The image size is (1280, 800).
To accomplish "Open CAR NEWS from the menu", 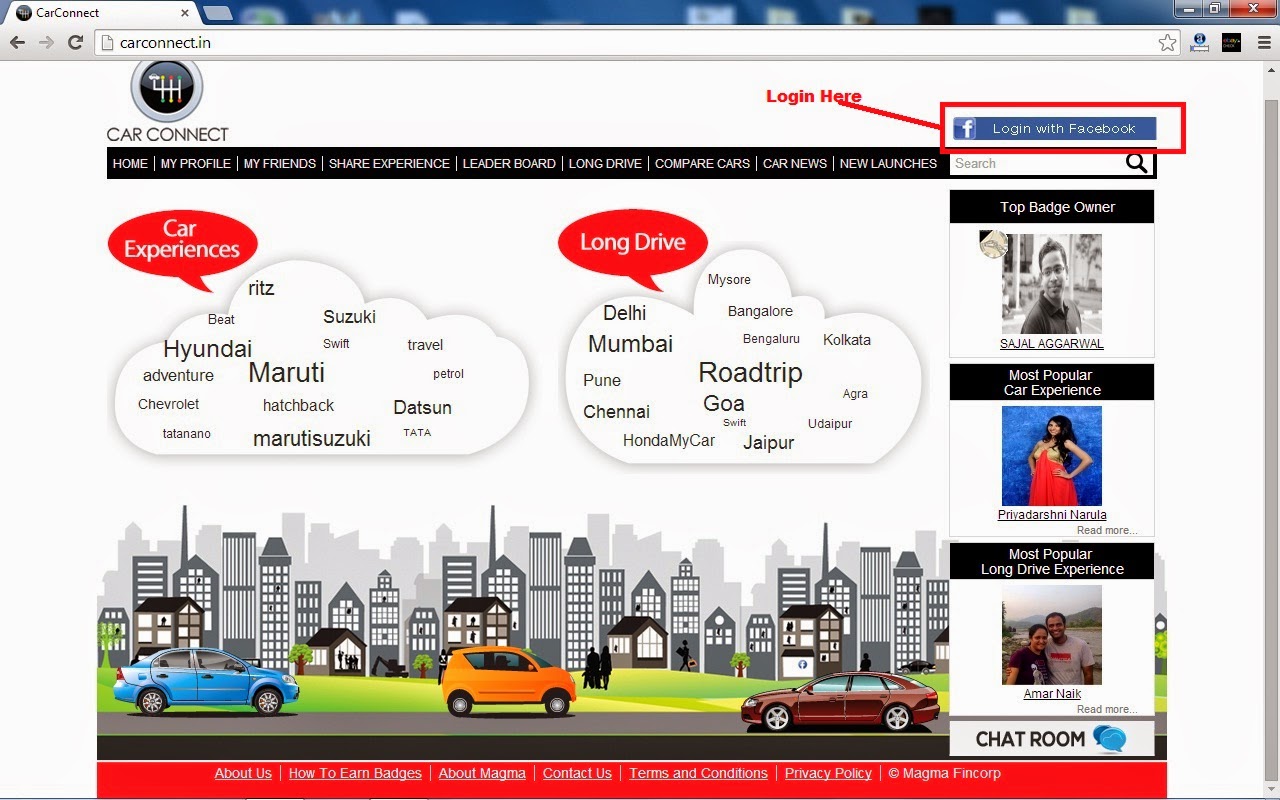I will (x=795, y=164).
